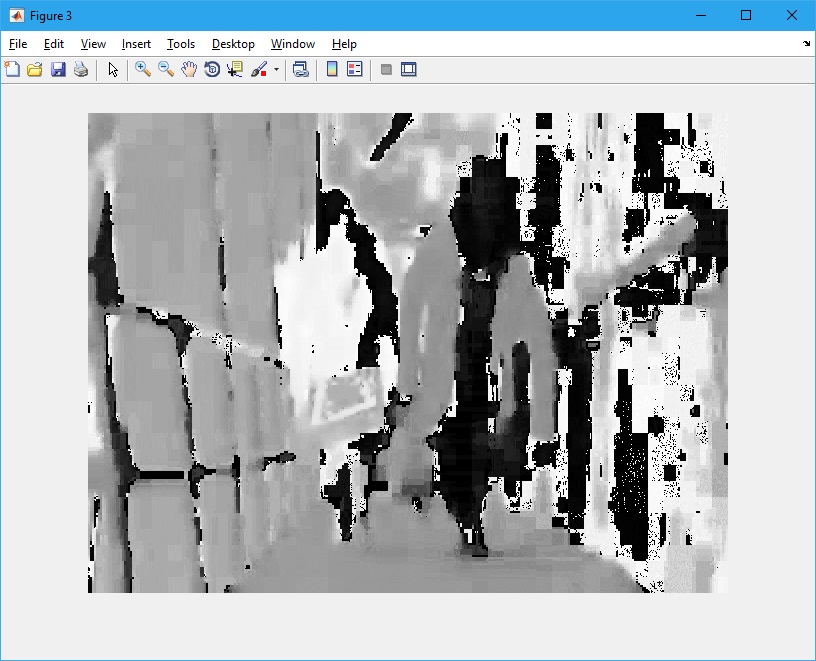Enable the Rotate 3D tool

tap(212, 69)
